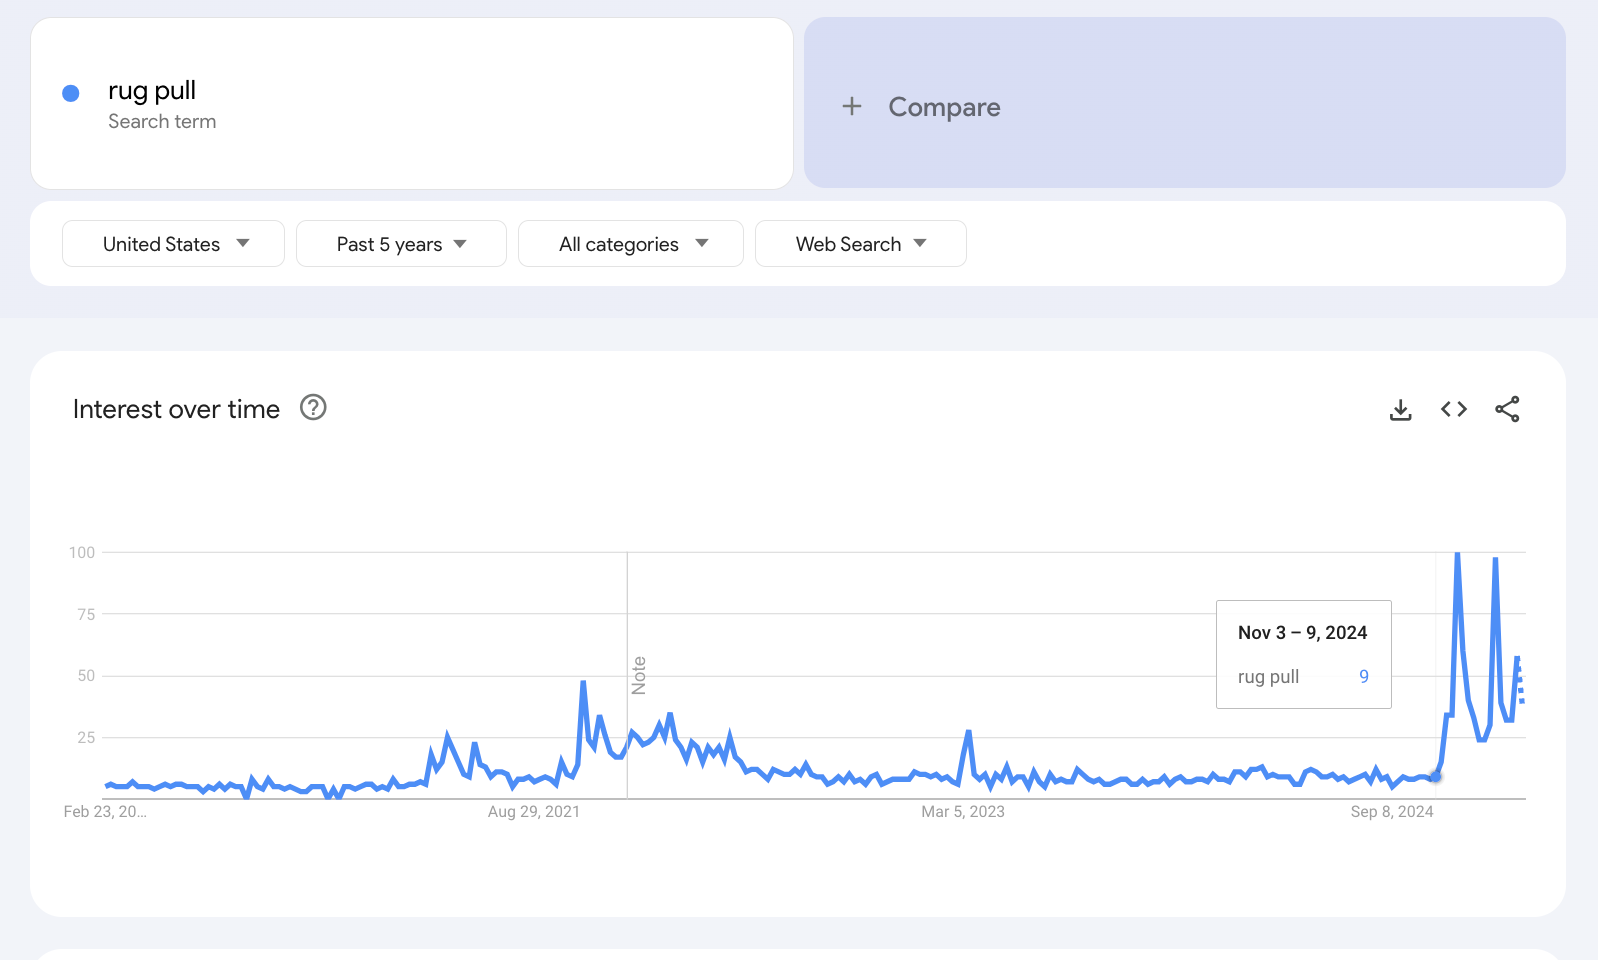Viewport: 1598px width, 960px height.
Task: Click the Mar 5, 2023 axis label
Action: pos(962,811)
